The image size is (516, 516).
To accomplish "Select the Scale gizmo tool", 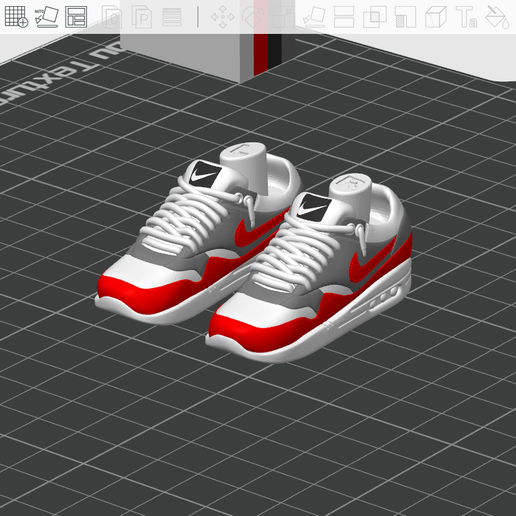I will pos(283,16).
